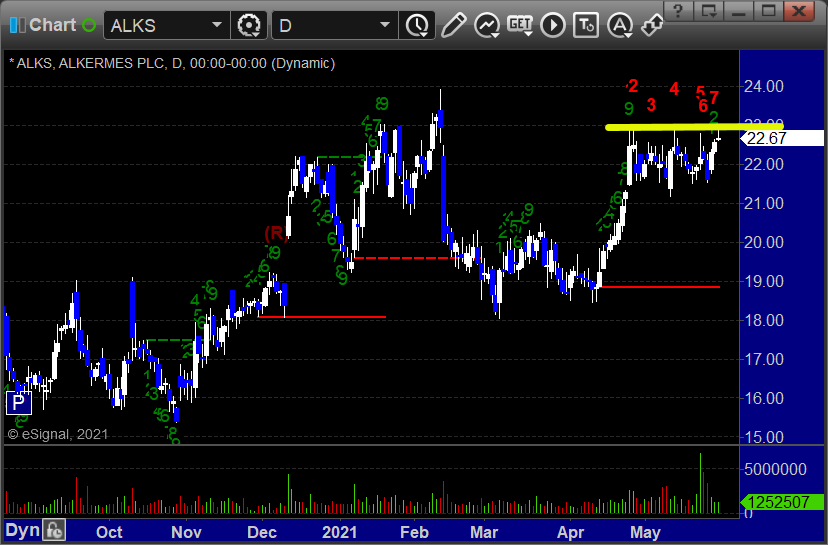Close the chart window with red X

click(x=799, y=11)
